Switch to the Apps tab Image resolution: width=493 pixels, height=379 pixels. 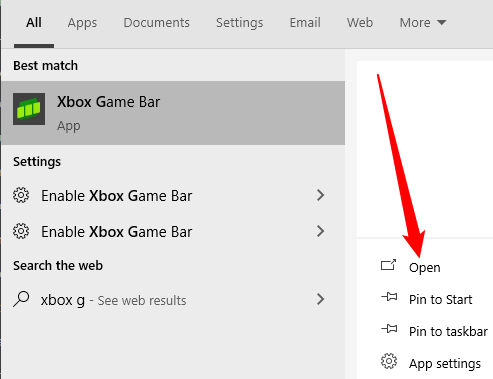[82, 23]
